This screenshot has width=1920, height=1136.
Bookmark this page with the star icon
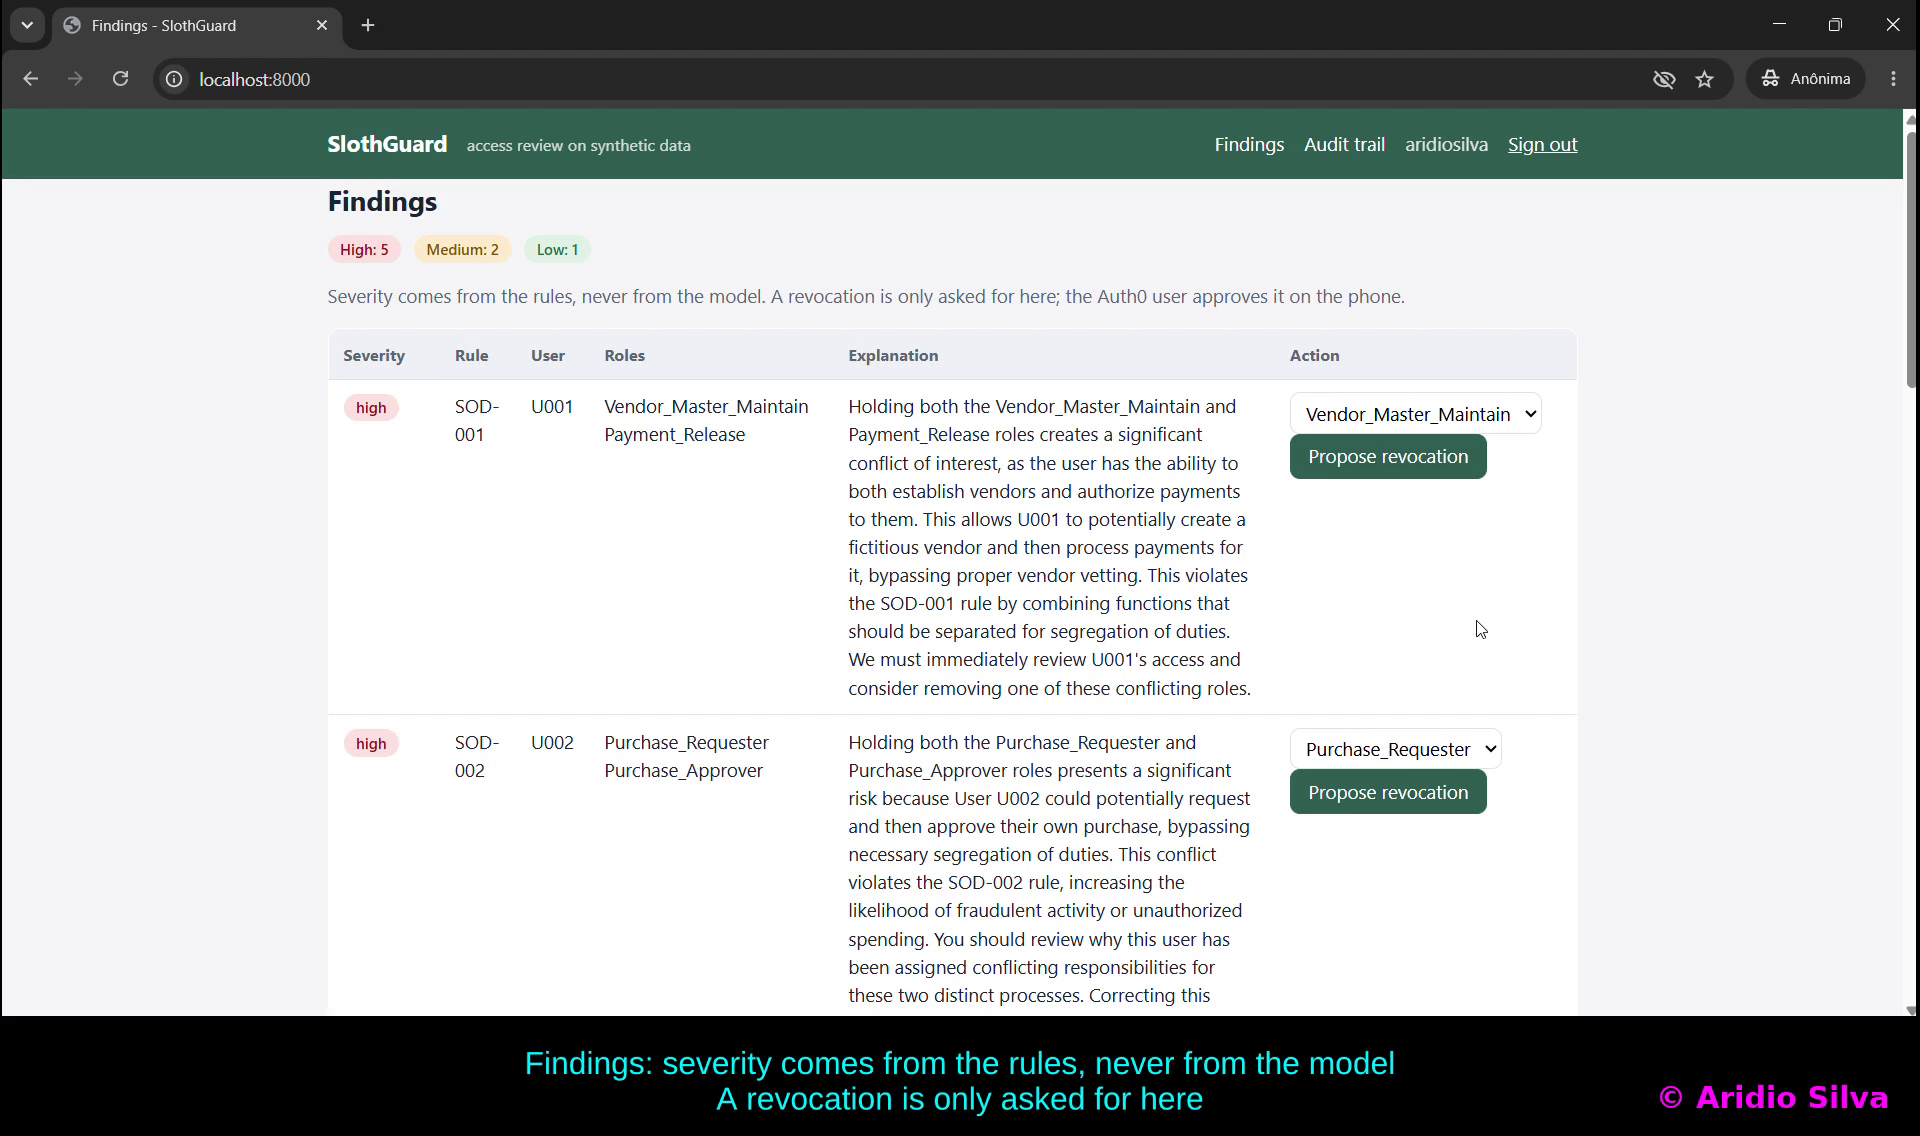point(1705,79)
